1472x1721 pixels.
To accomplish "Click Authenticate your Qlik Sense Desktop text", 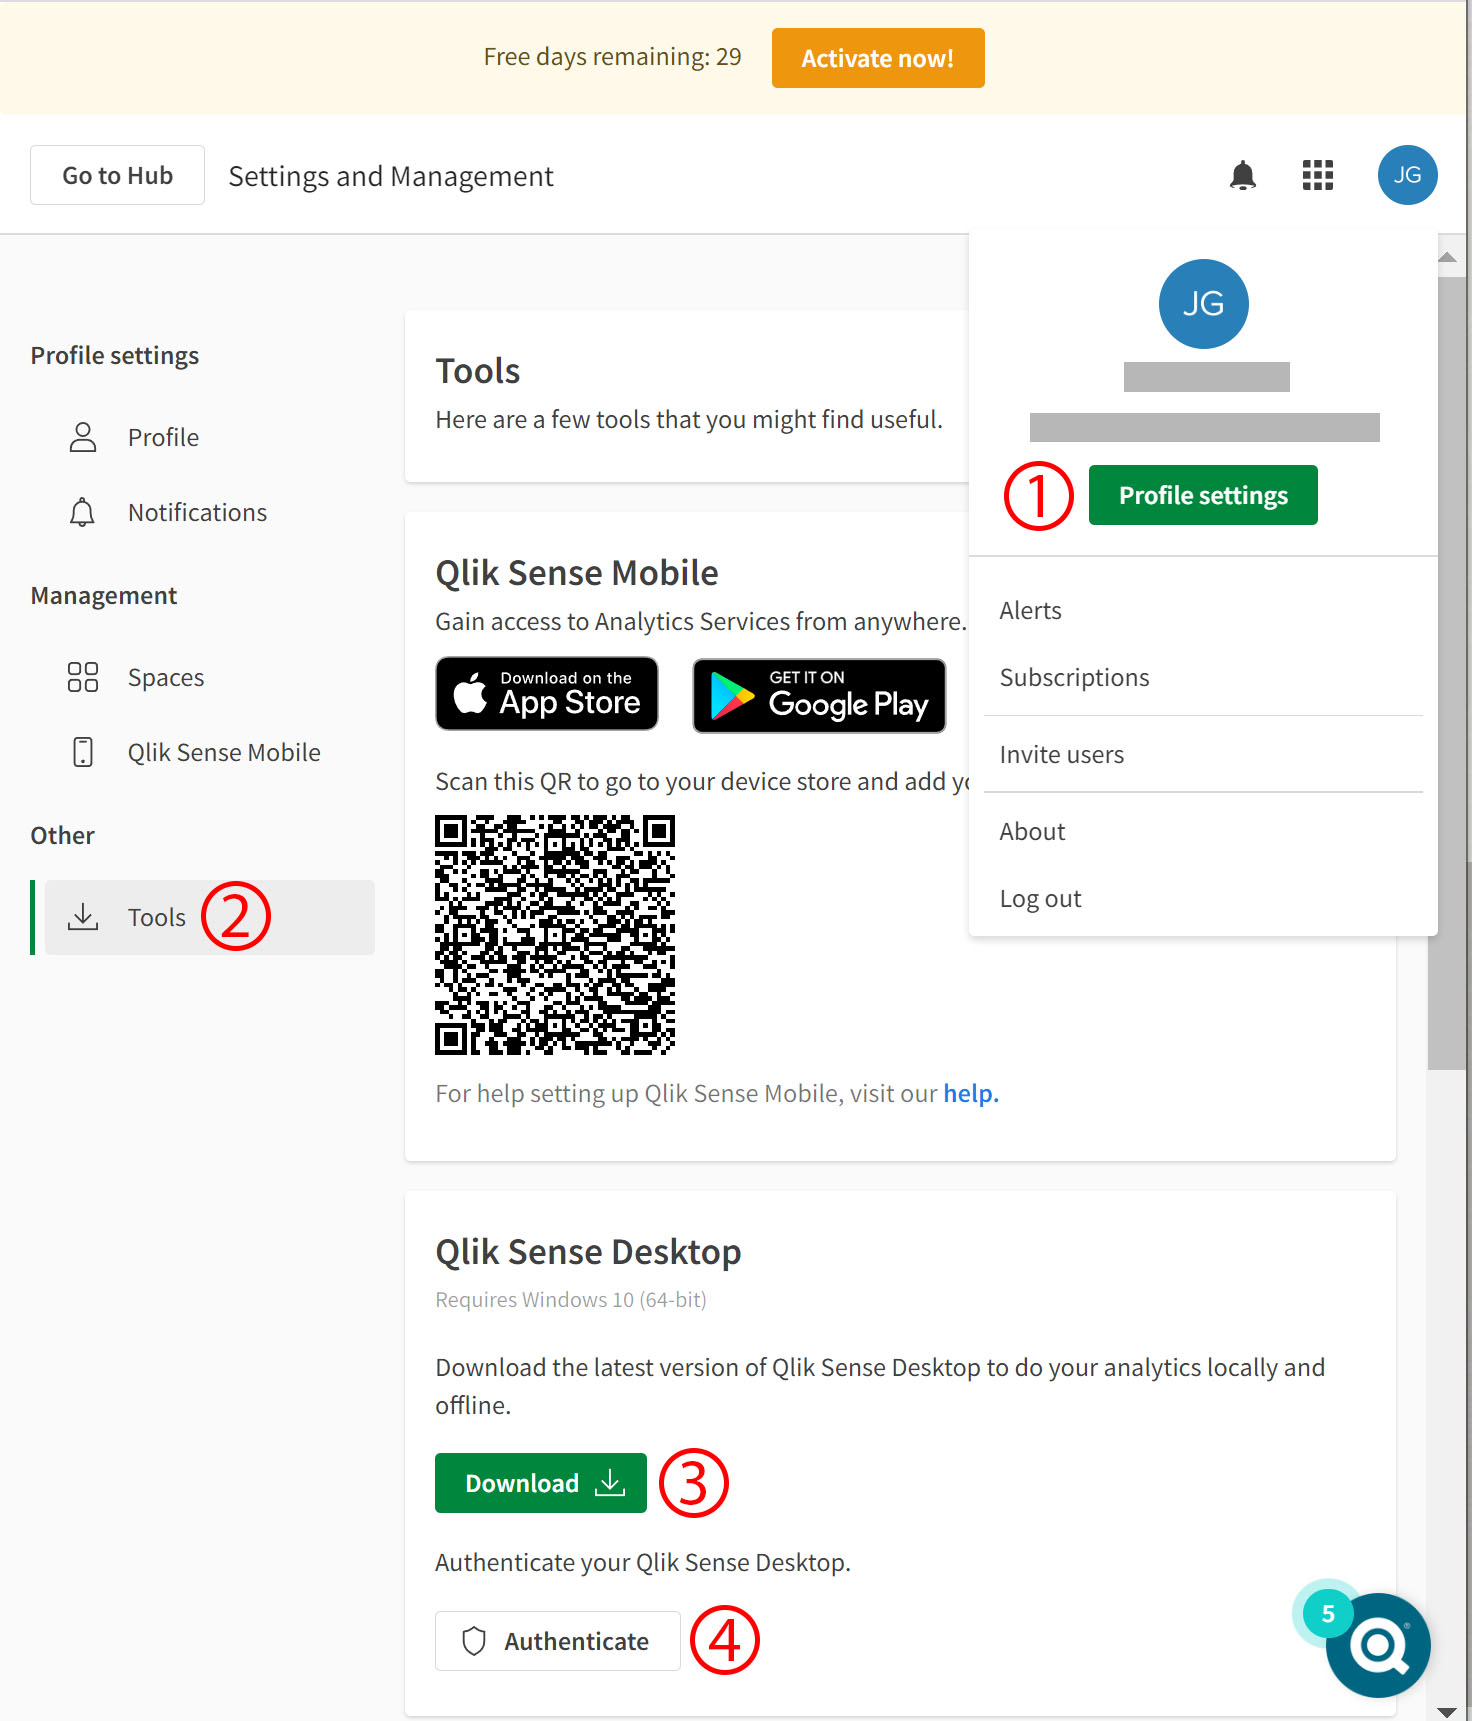I will [643, 1563].
